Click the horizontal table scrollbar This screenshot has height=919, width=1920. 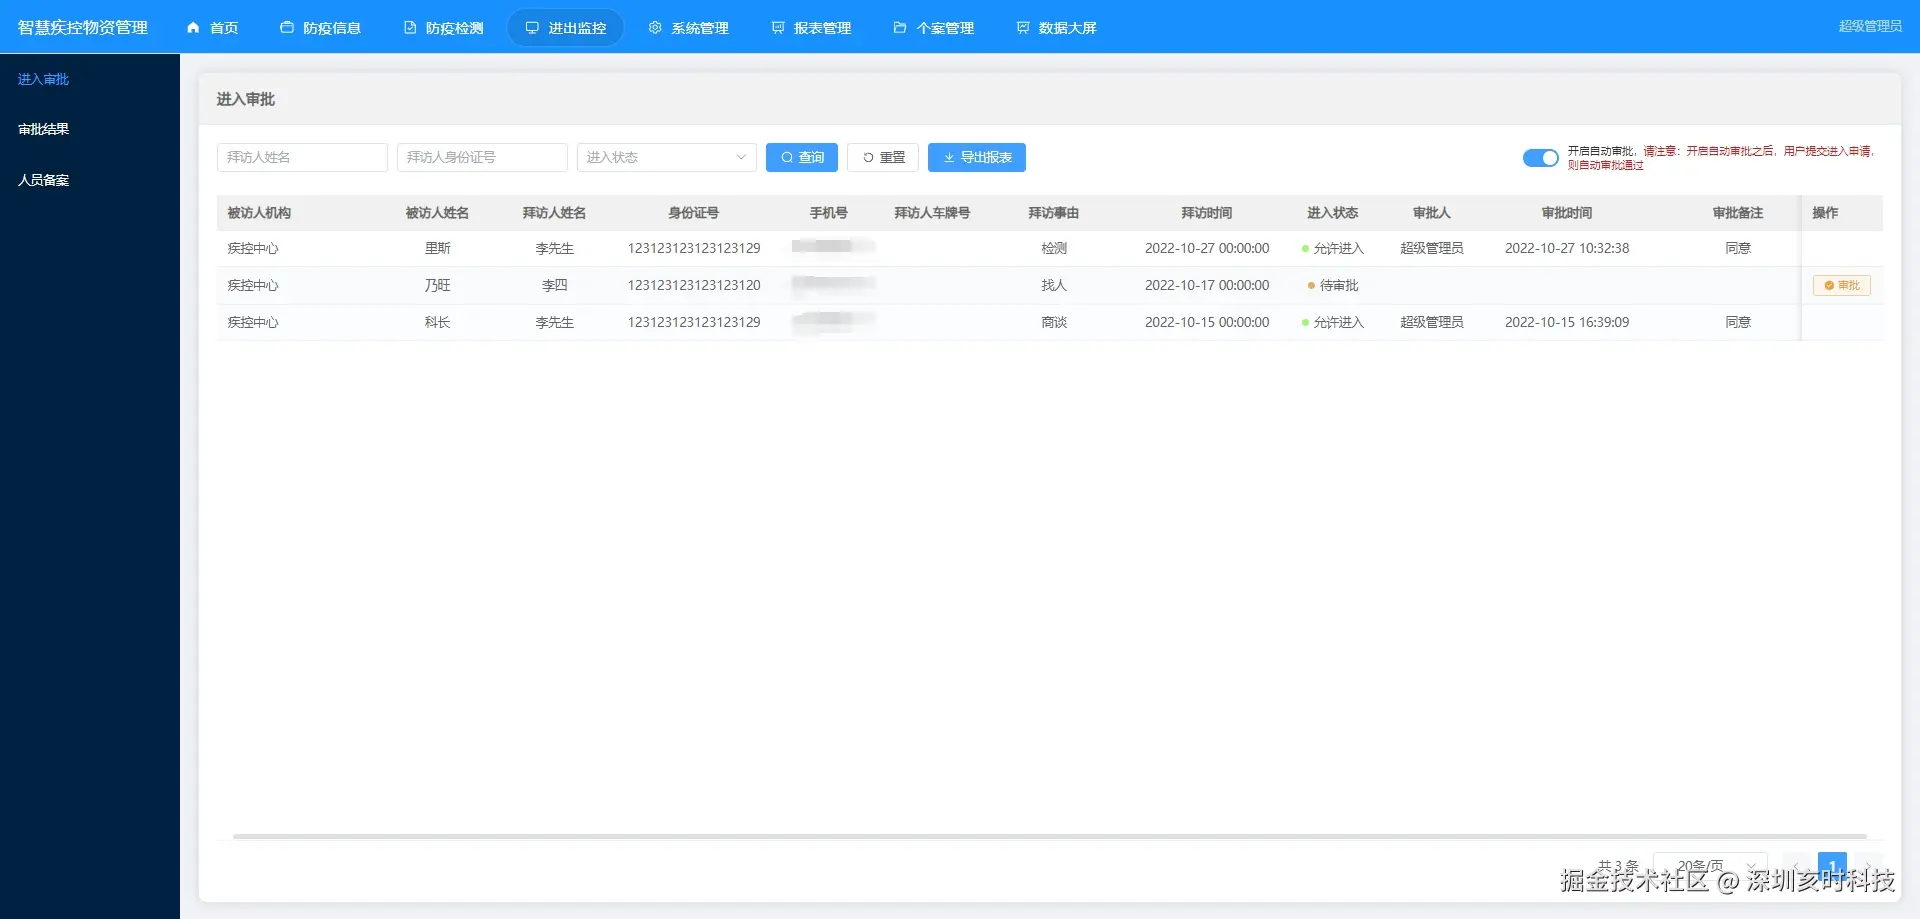point(1050,836)
